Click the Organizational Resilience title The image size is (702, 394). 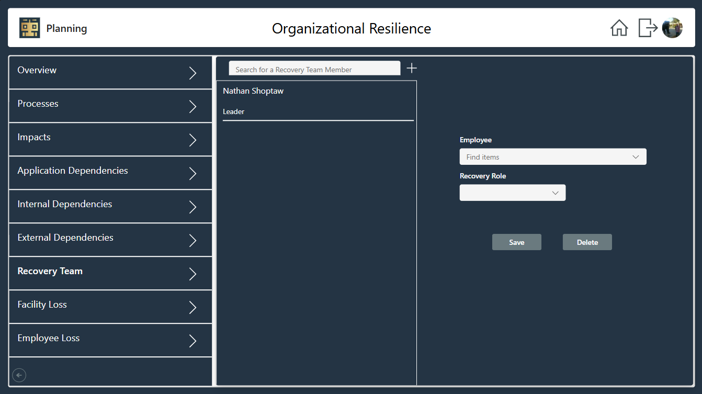(351, 29)
